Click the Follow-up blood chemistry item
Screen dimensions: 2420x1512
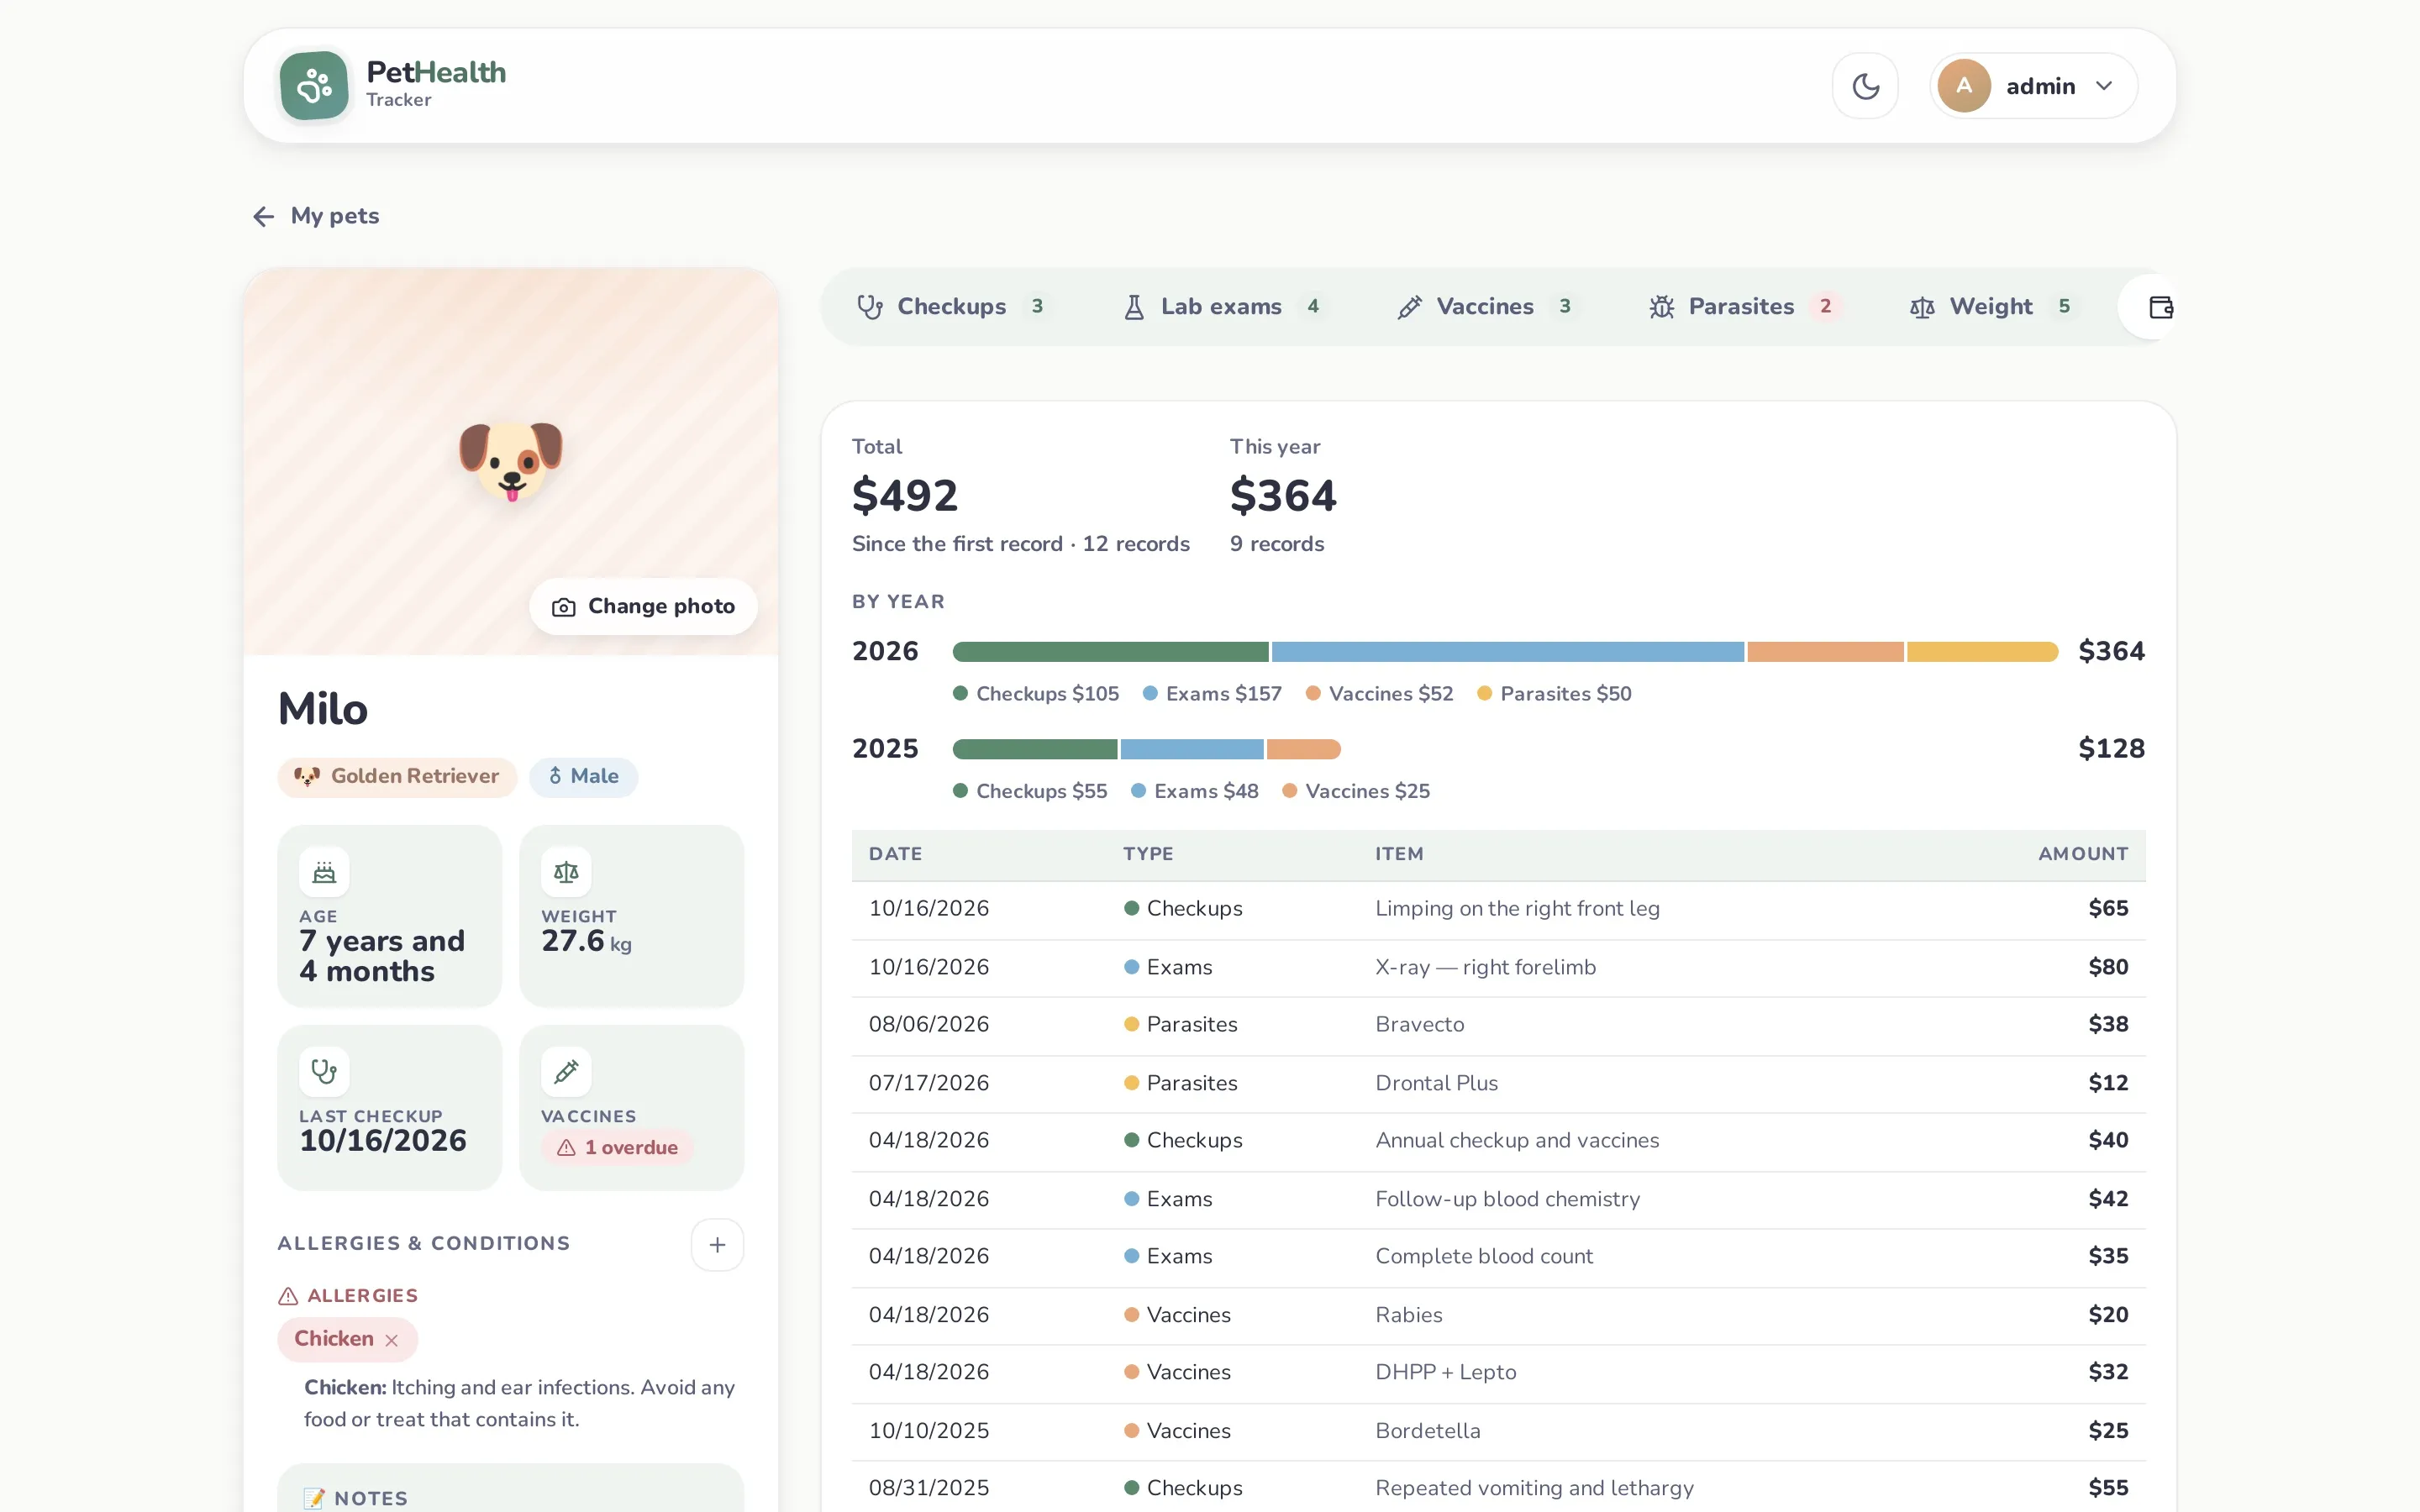1507,1199
